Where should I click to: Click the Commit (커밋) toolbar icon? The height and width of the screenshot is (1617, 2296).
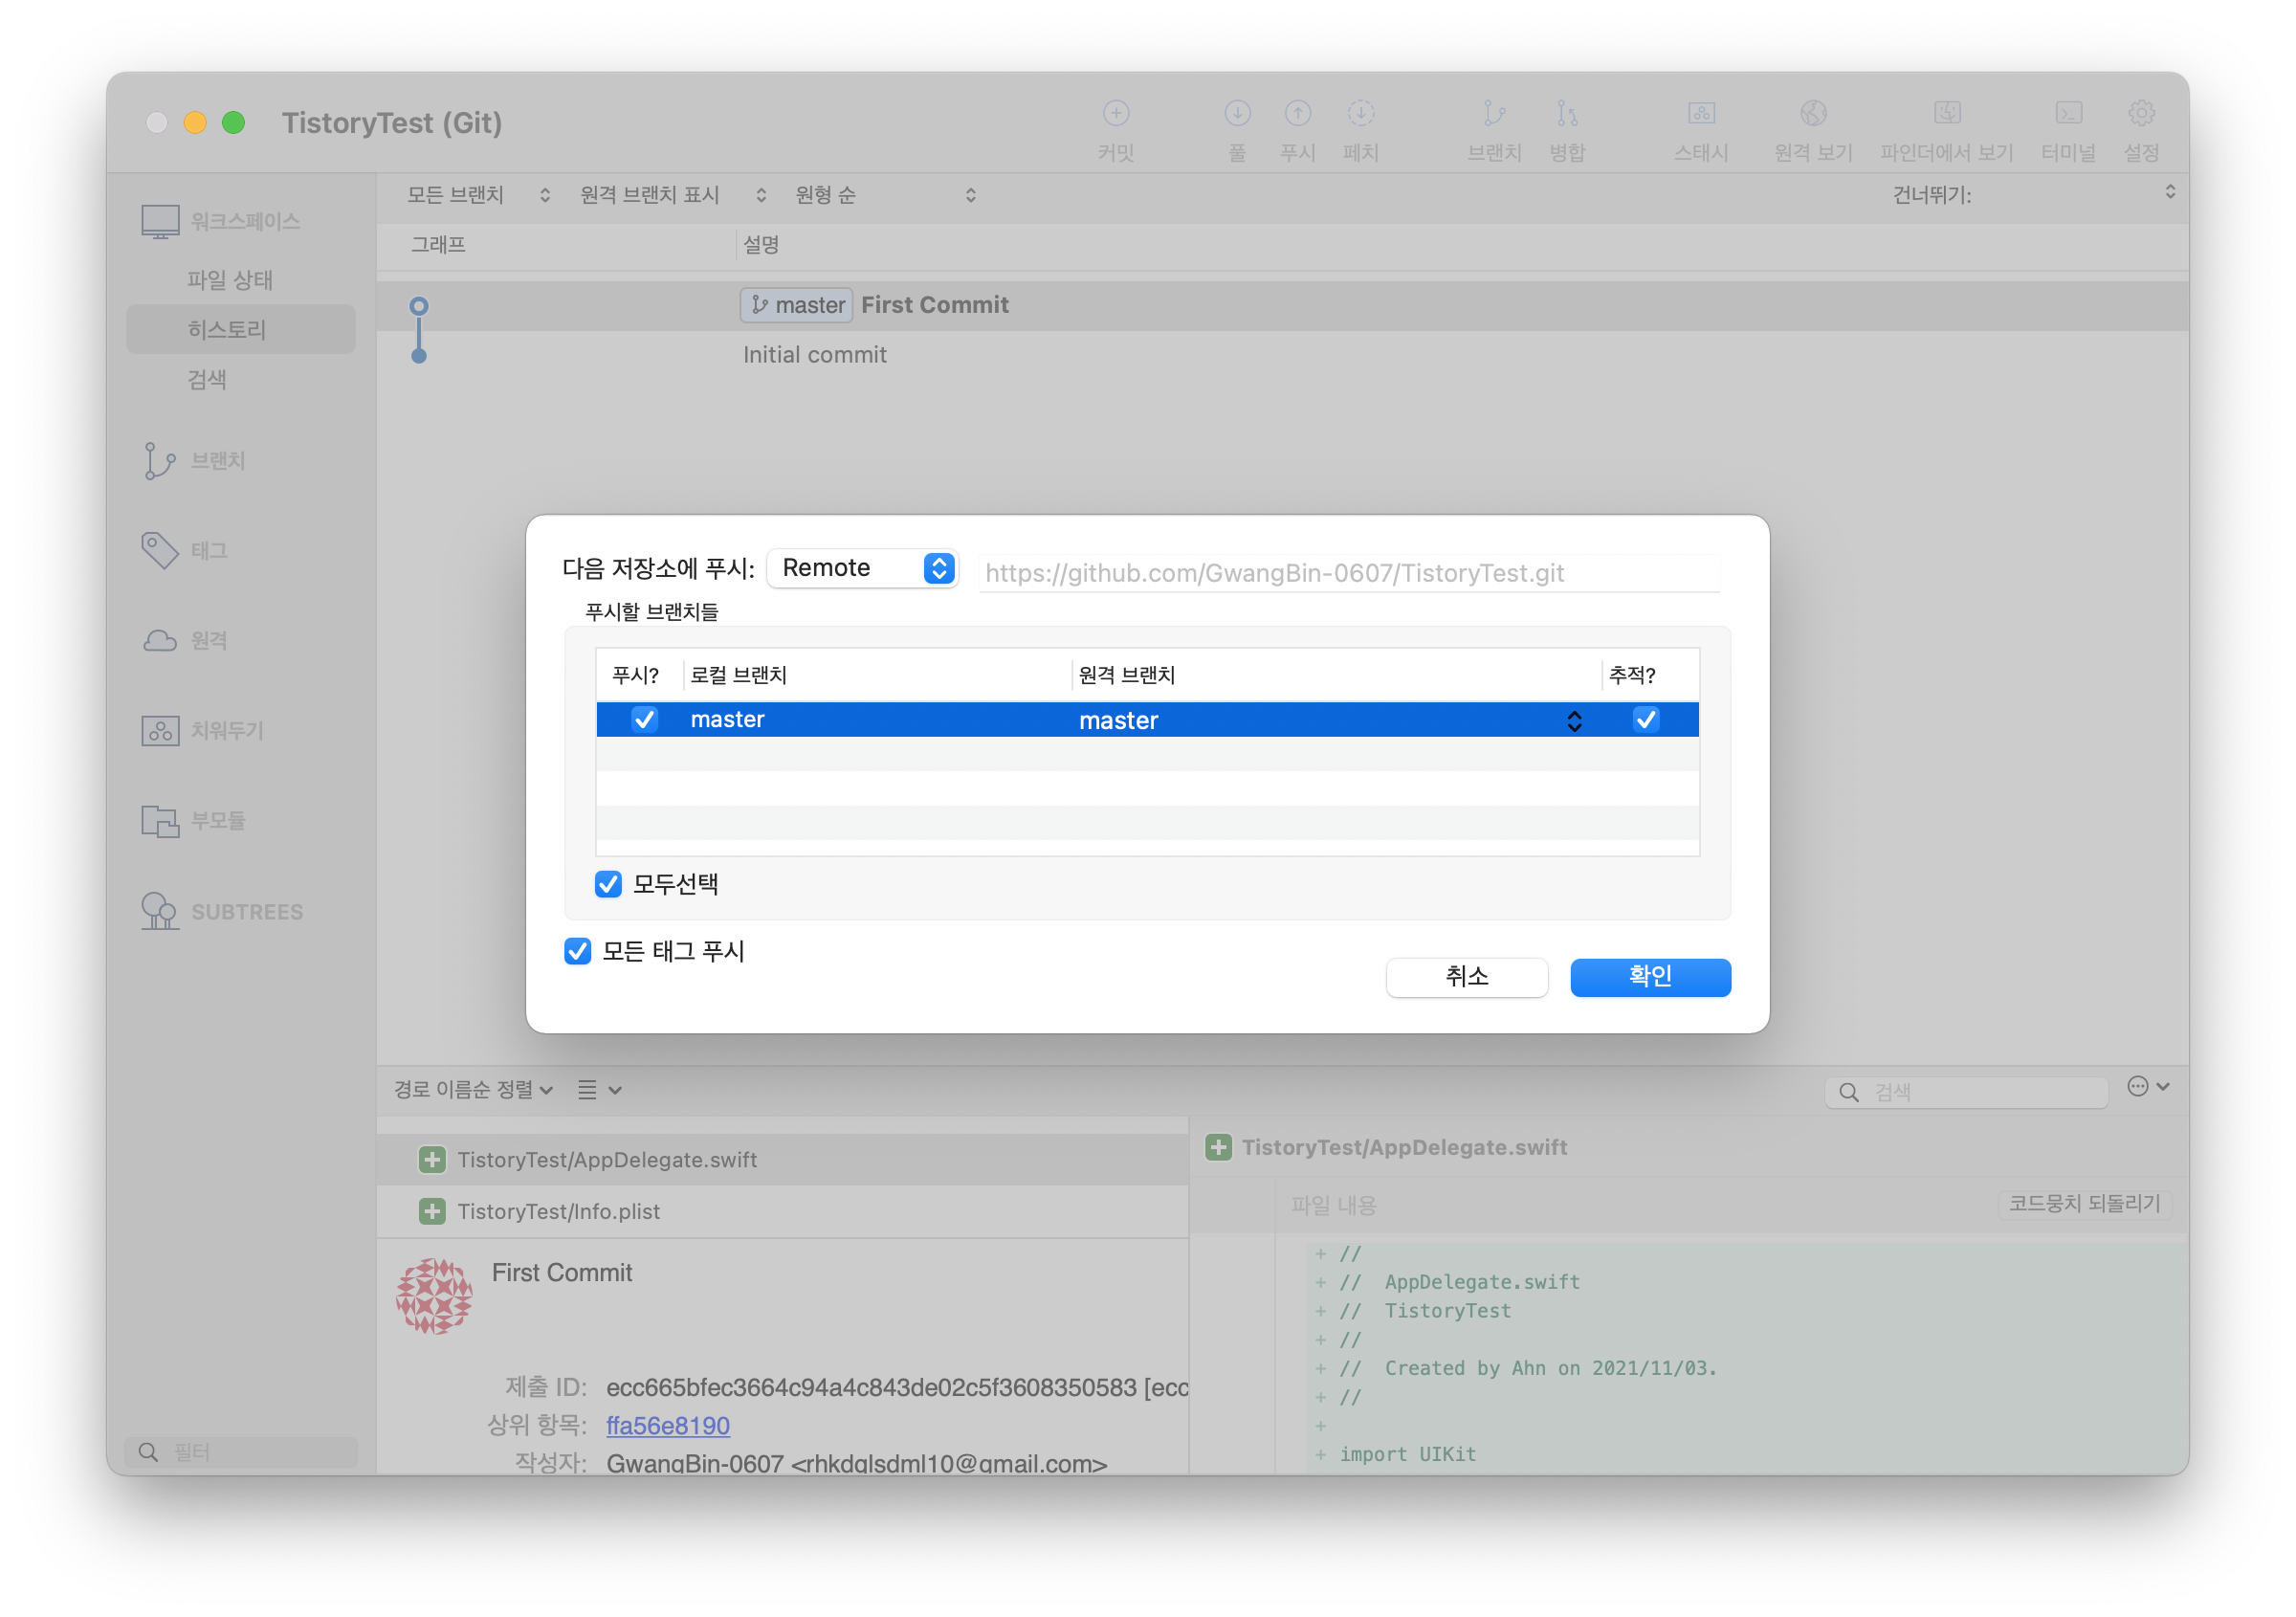tap(1116, 114)
